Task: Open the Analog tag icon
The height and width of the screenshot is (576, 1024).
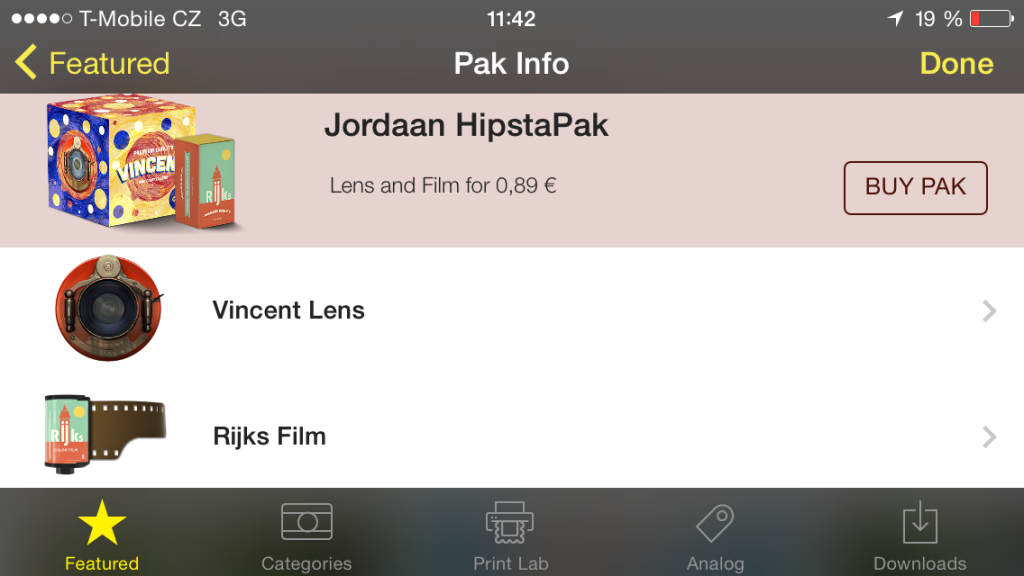Action: click(715, 523)
